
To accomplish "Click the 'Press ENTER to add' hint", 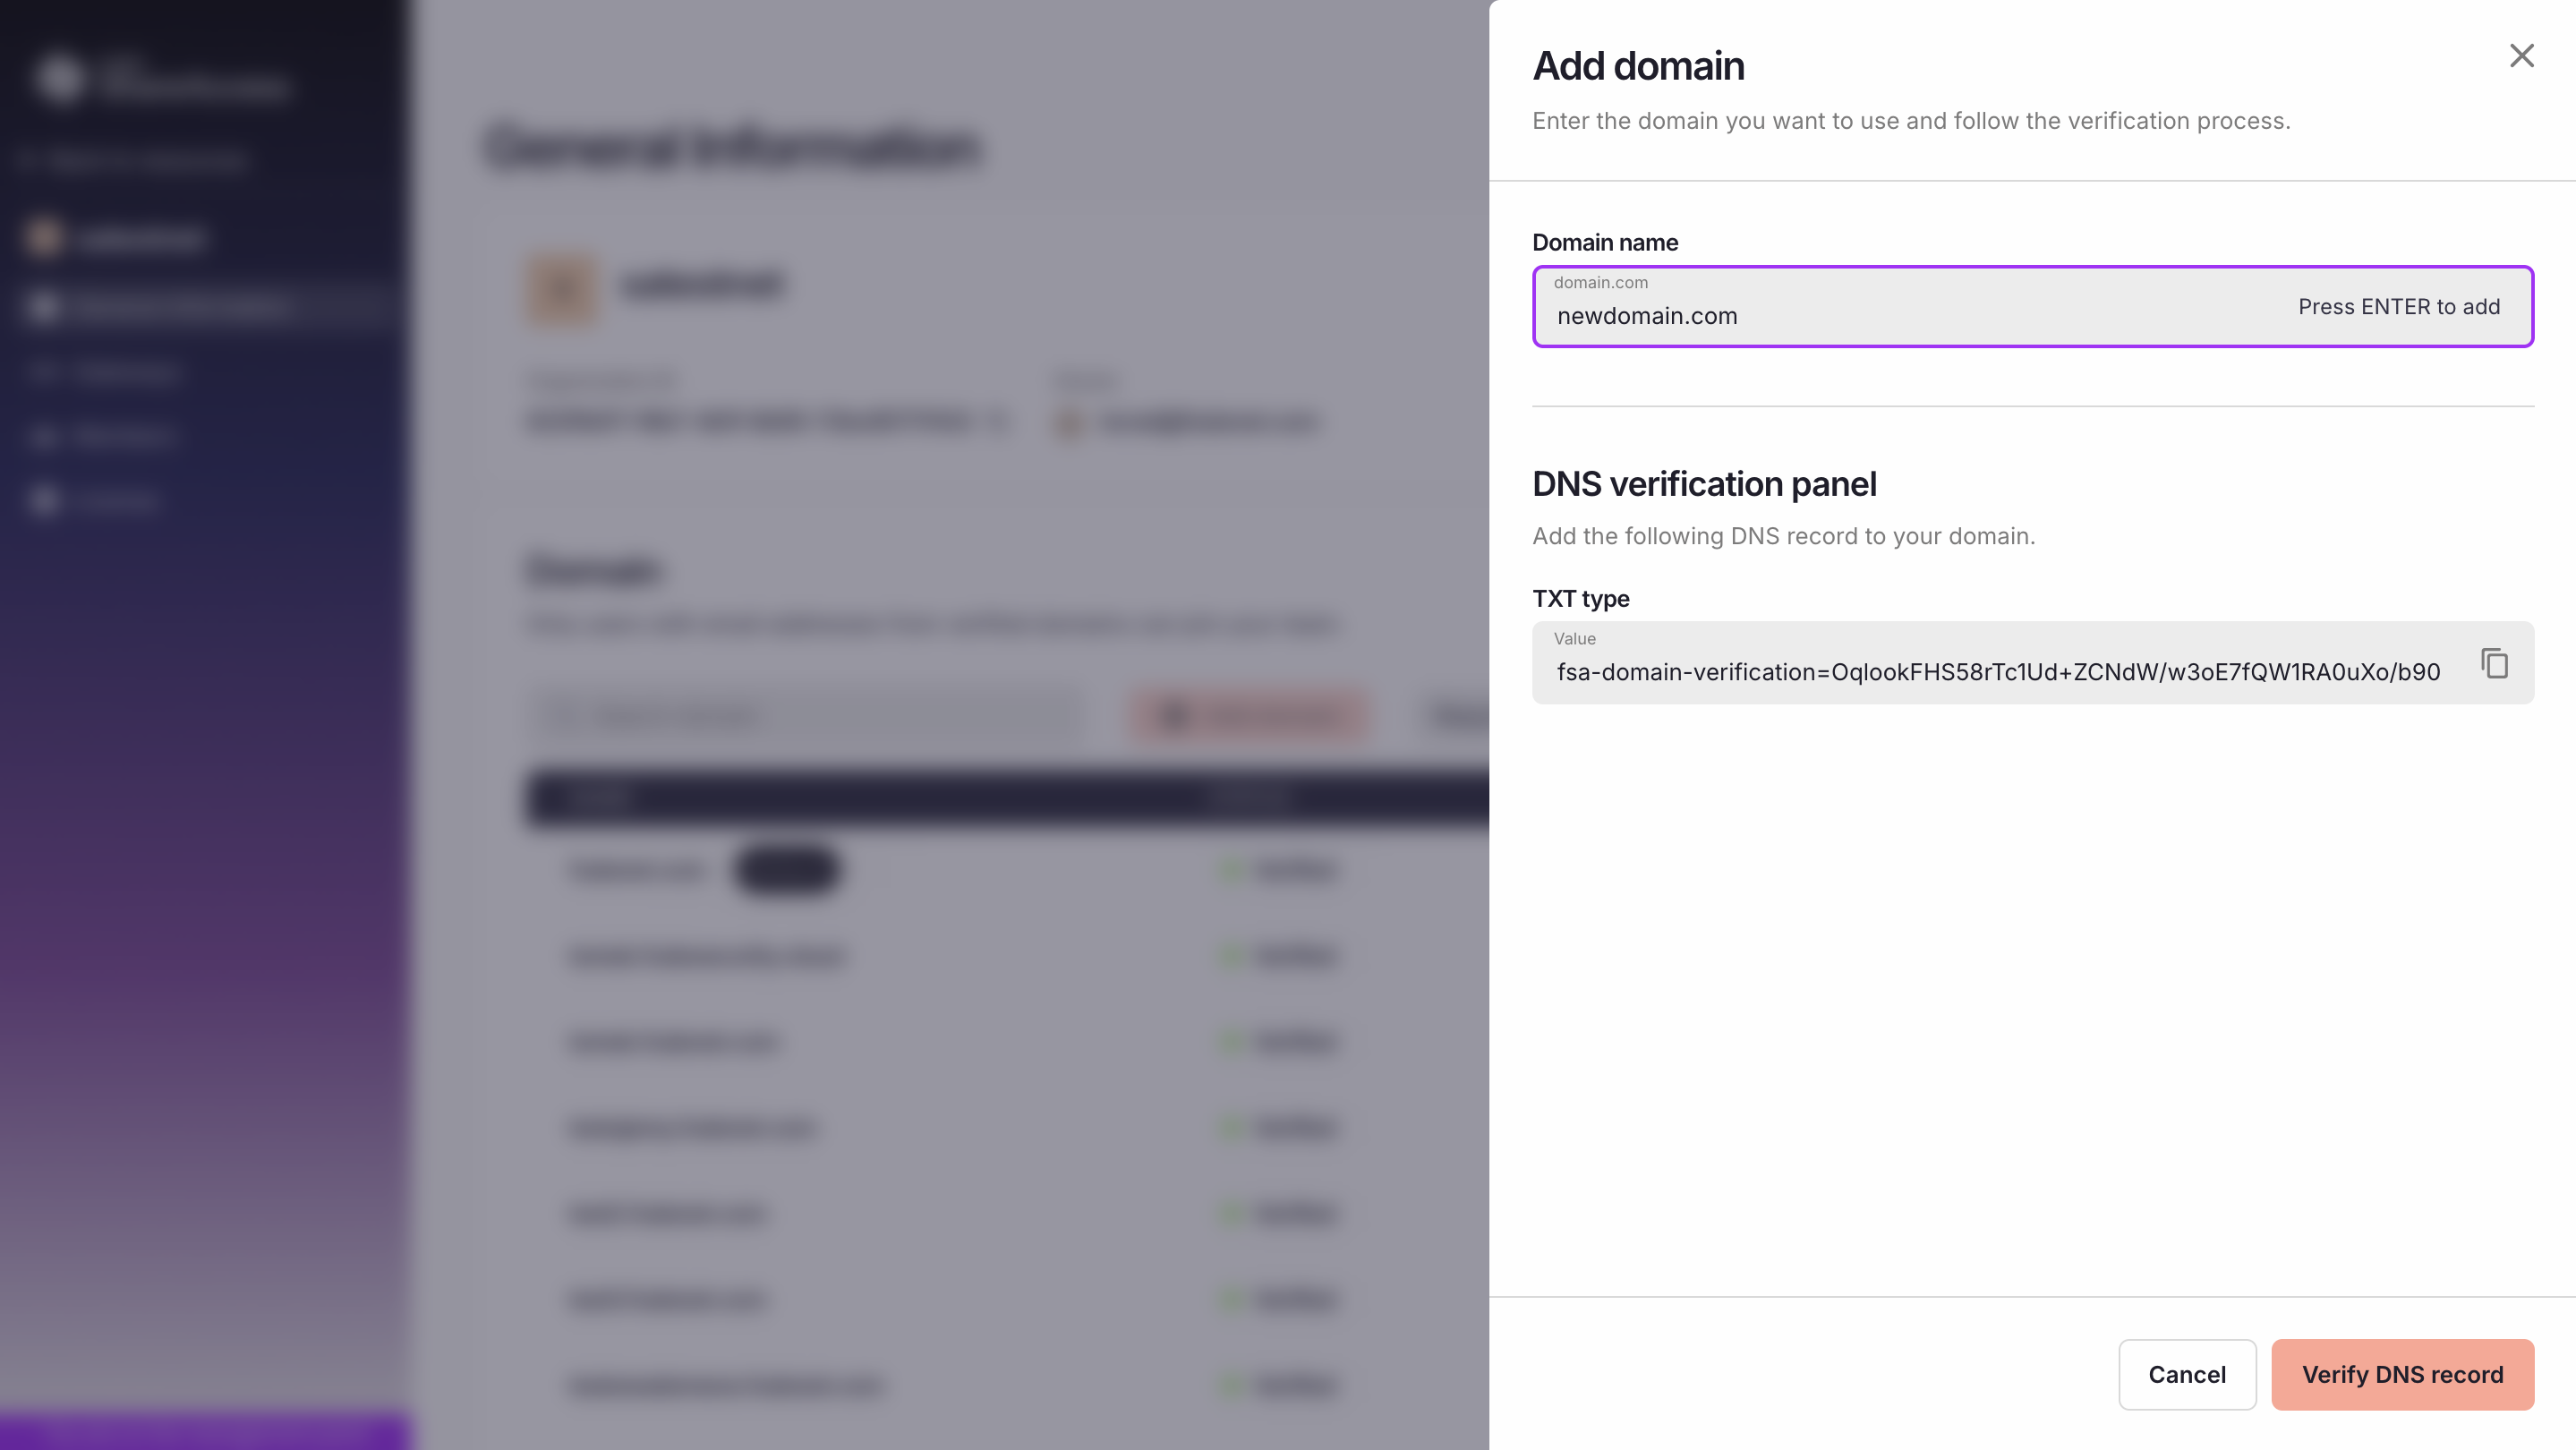I will pos(2398,307).
